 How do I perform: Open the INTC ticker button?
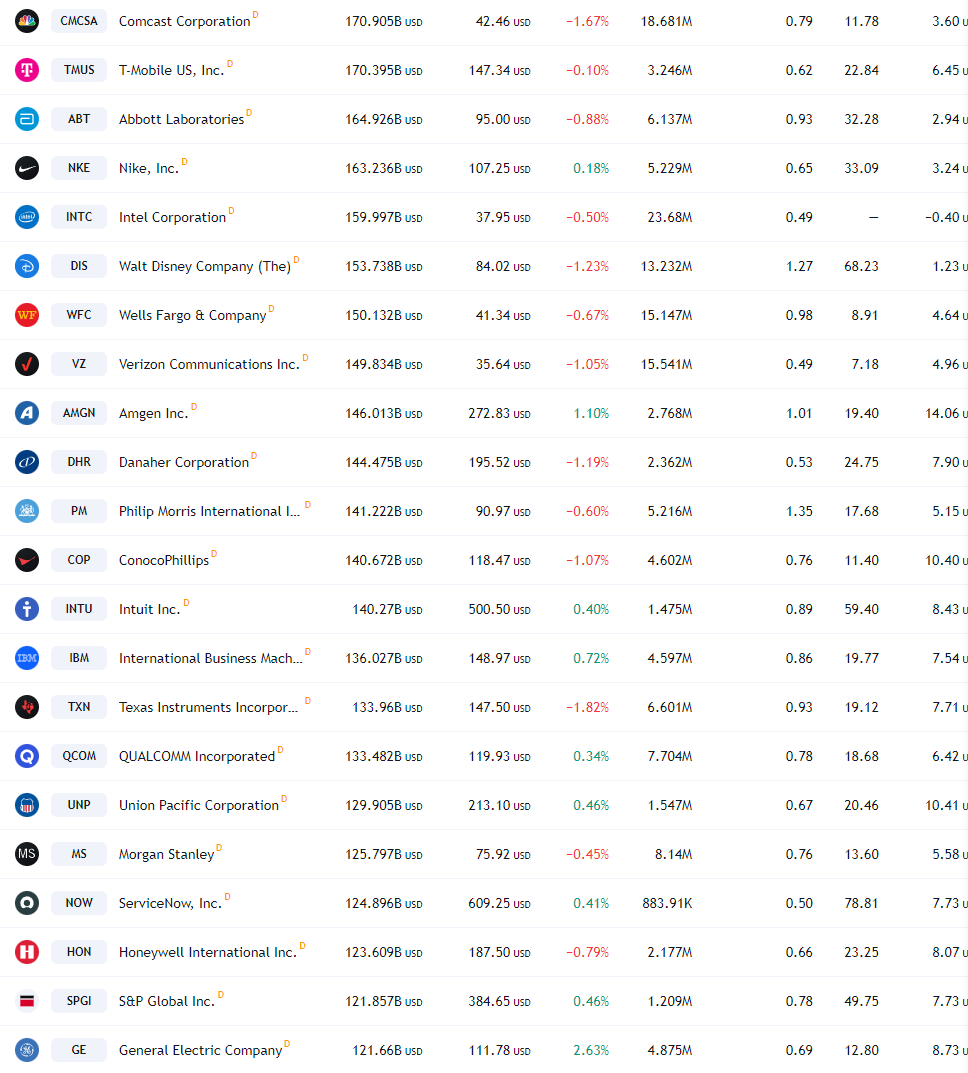coord(79,217)
